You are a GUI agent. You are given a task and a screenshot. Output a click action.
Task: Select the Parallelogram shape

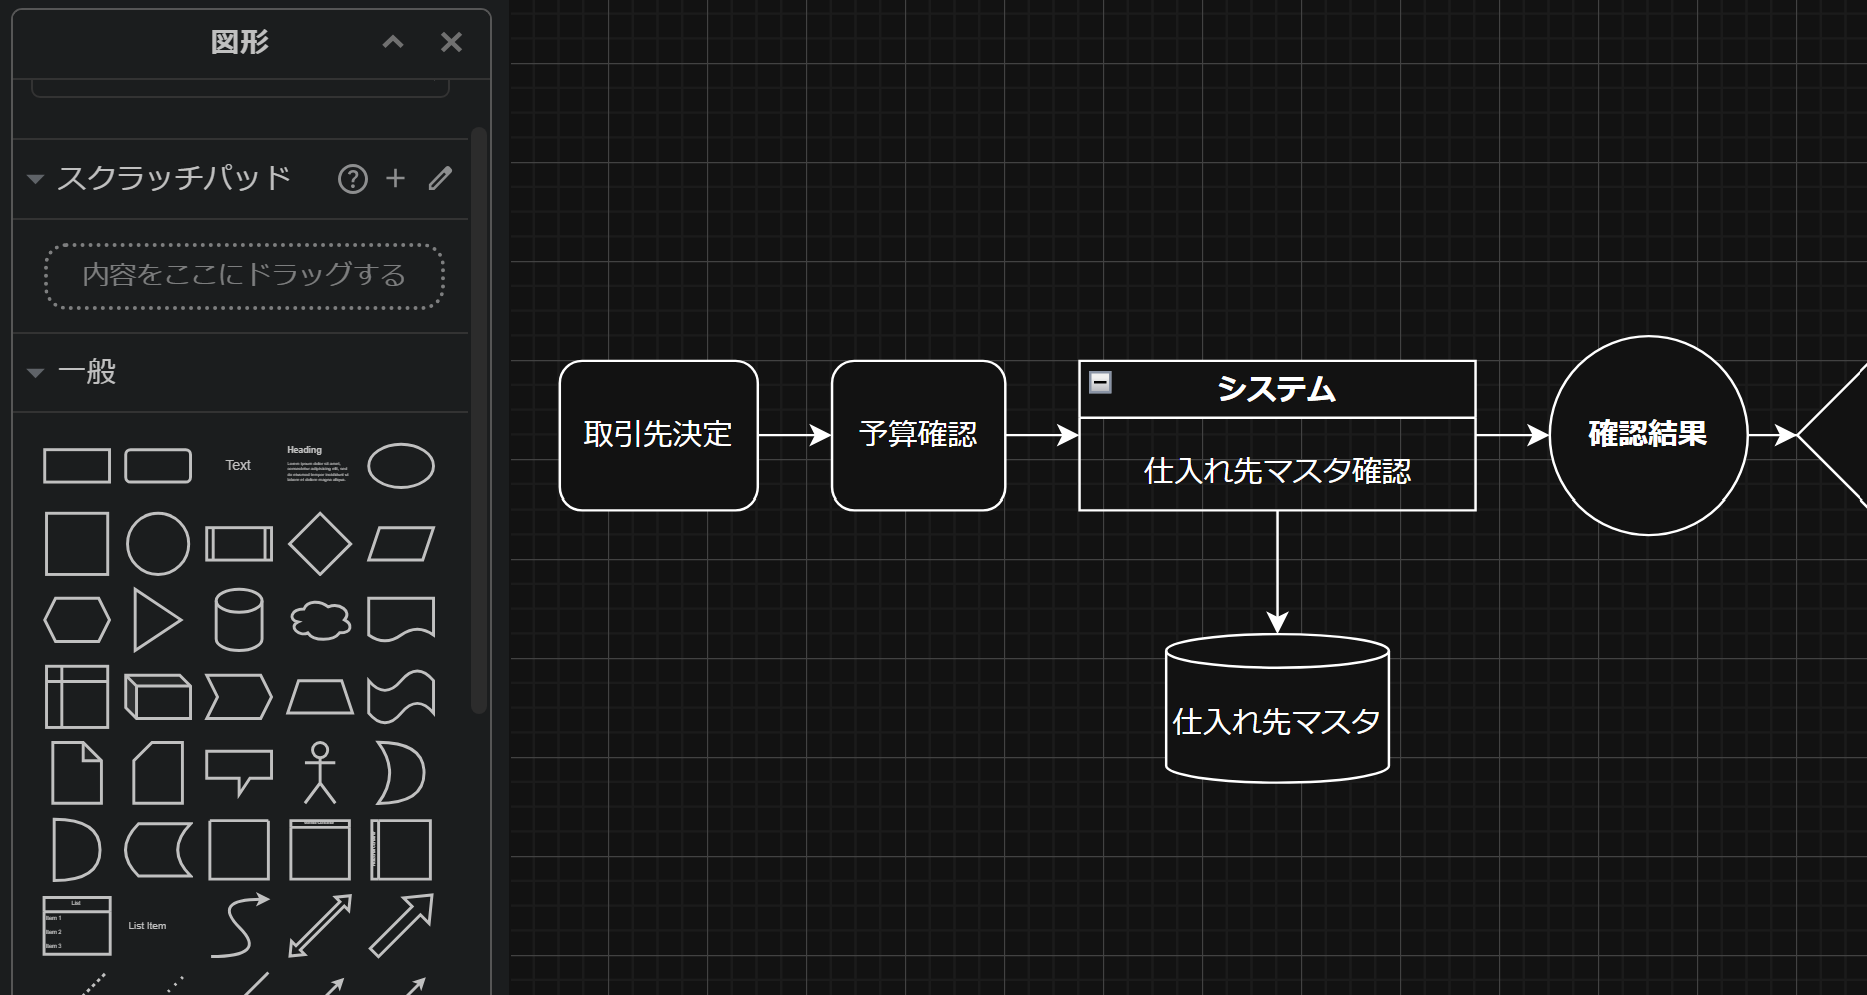tap(401, 544)
